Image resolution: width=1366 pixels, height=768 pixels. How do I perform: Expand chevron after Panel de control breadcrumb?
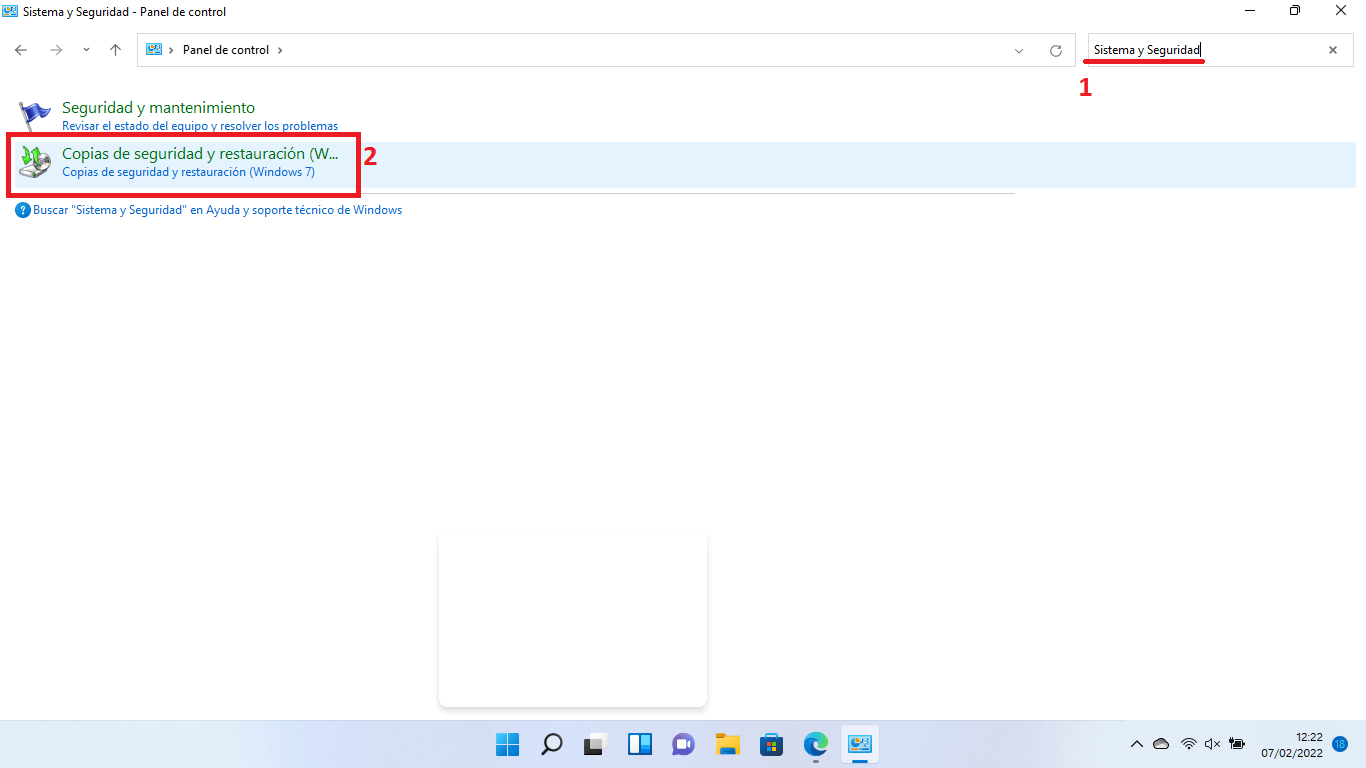(x=280, y=50)
